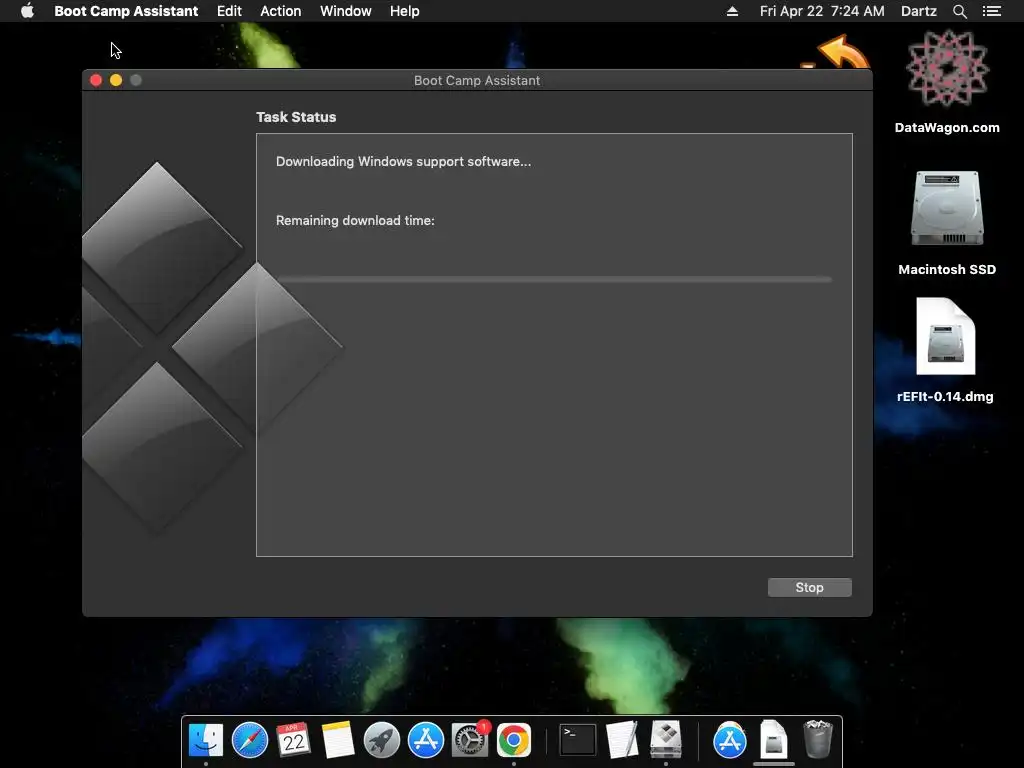Minimize the Boot Camp Assistant window

pos(116,80)
